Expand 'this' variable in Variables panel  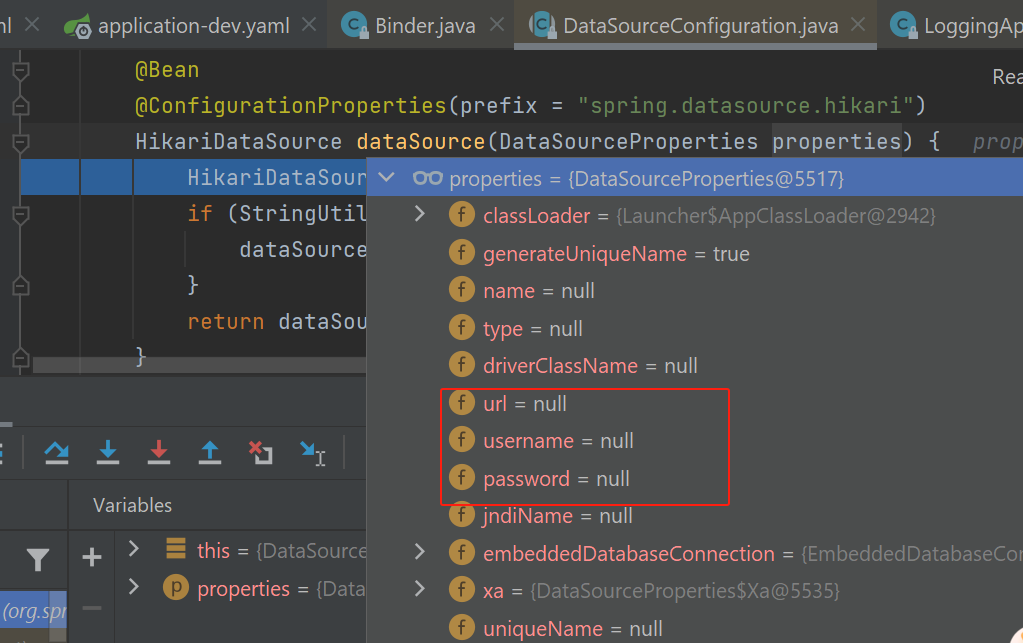134,548
